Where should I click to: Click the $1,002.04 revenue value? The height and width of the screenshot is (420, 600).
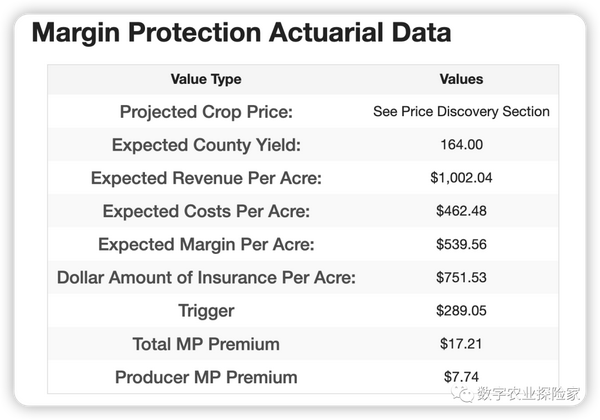click(x=461, y=178)
